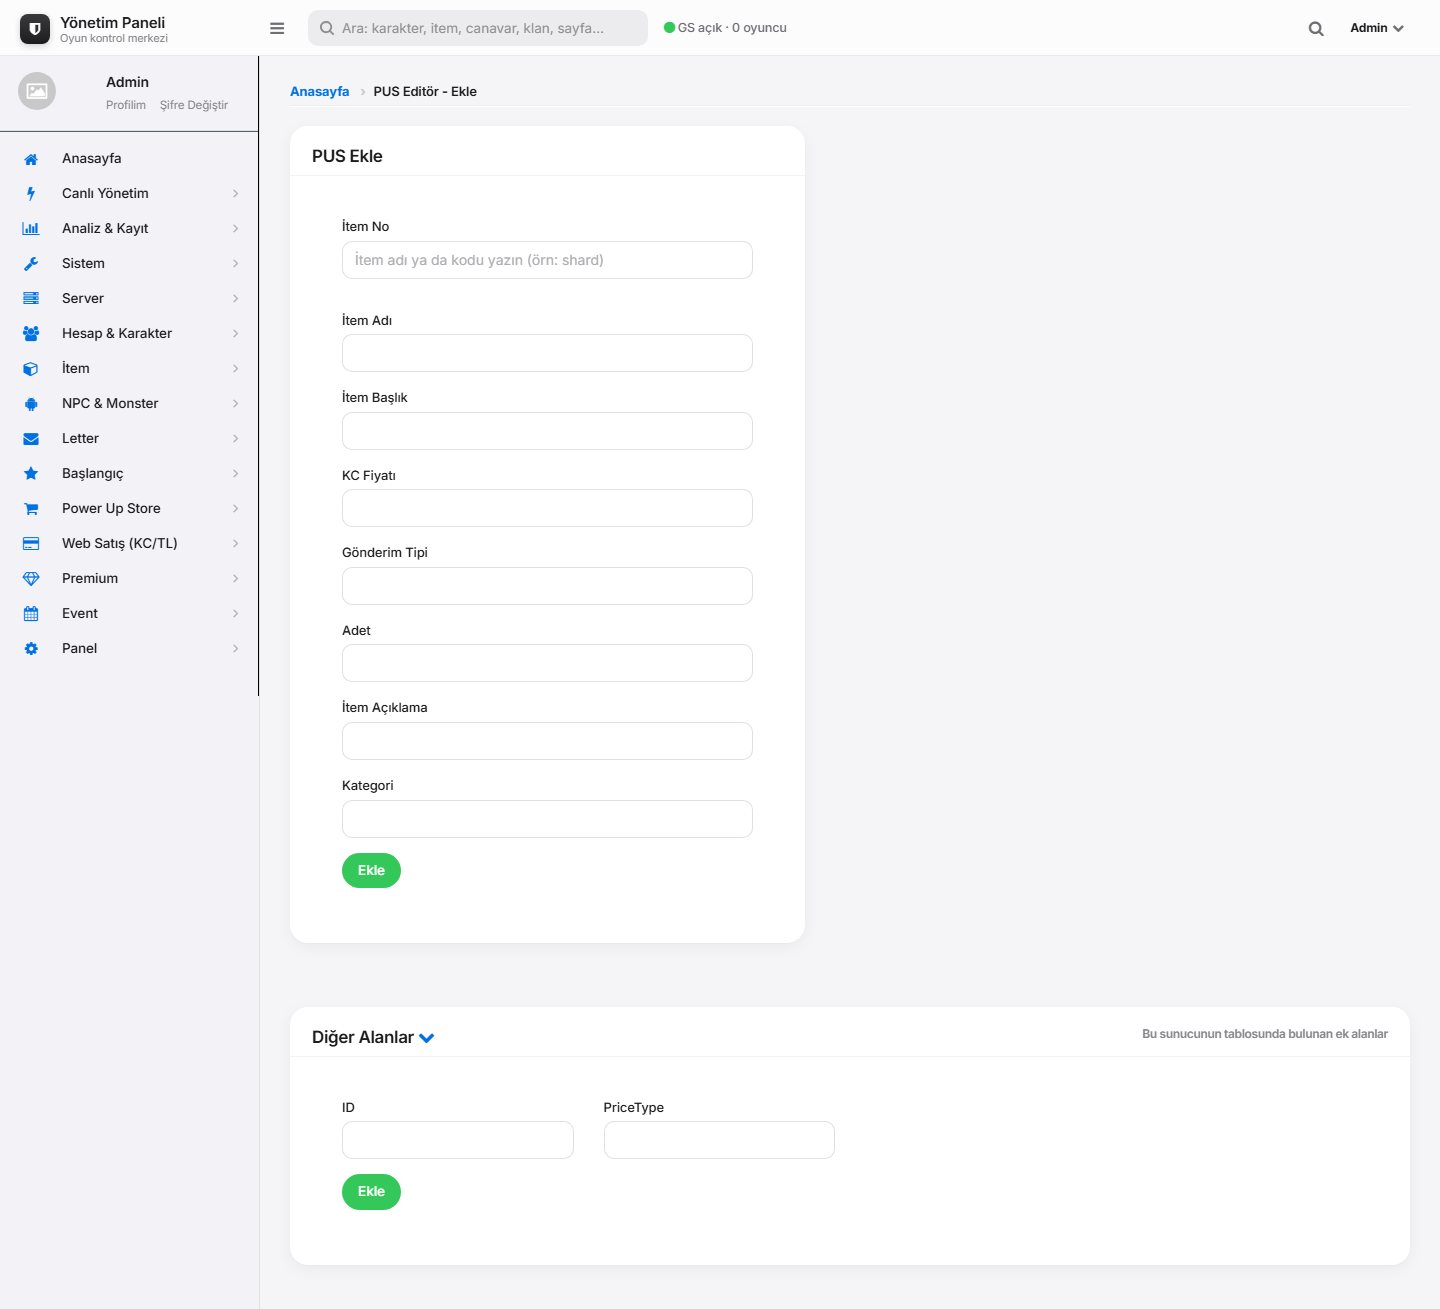Viewport: 1440px width, 1309px height.
Task: Click the Canlı Yönetim lightning icon
Action: click(31, 194)
